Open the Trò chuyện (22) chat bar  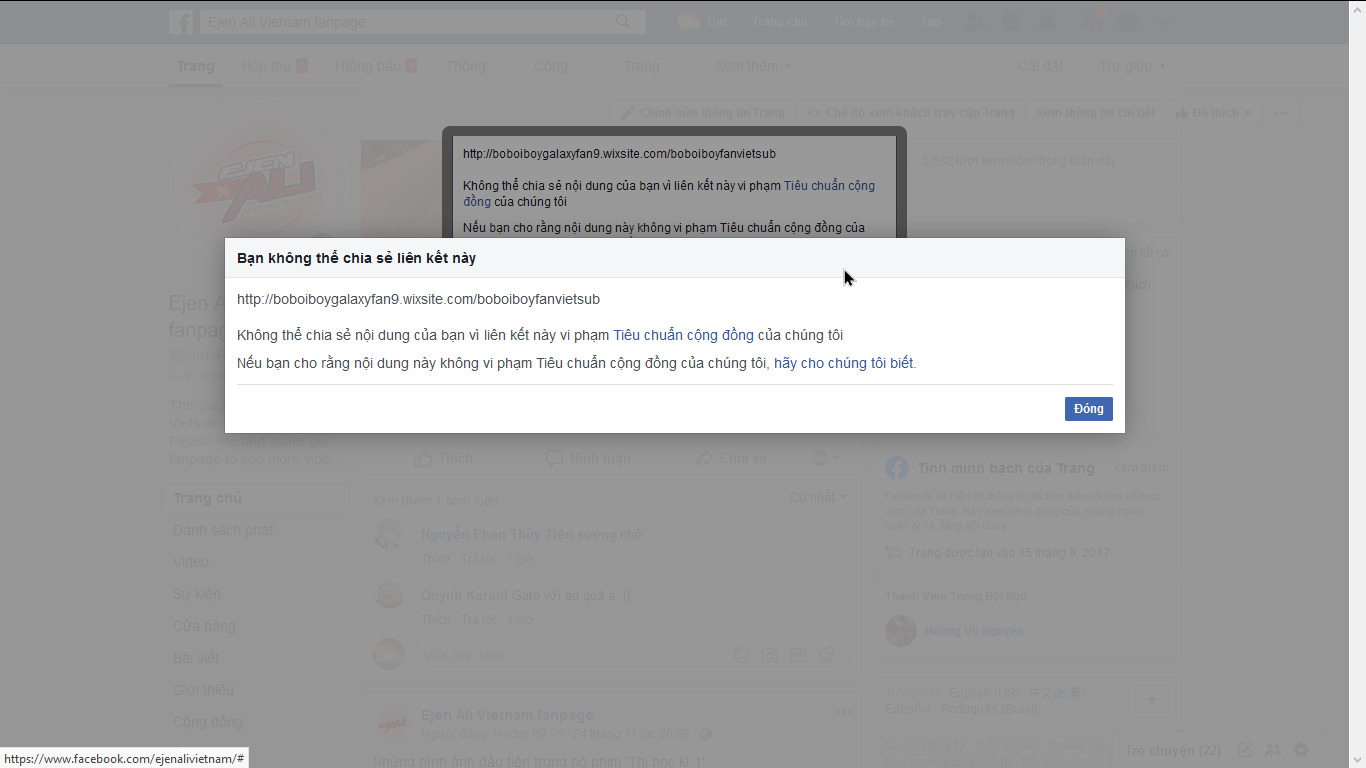[1172, 750]
